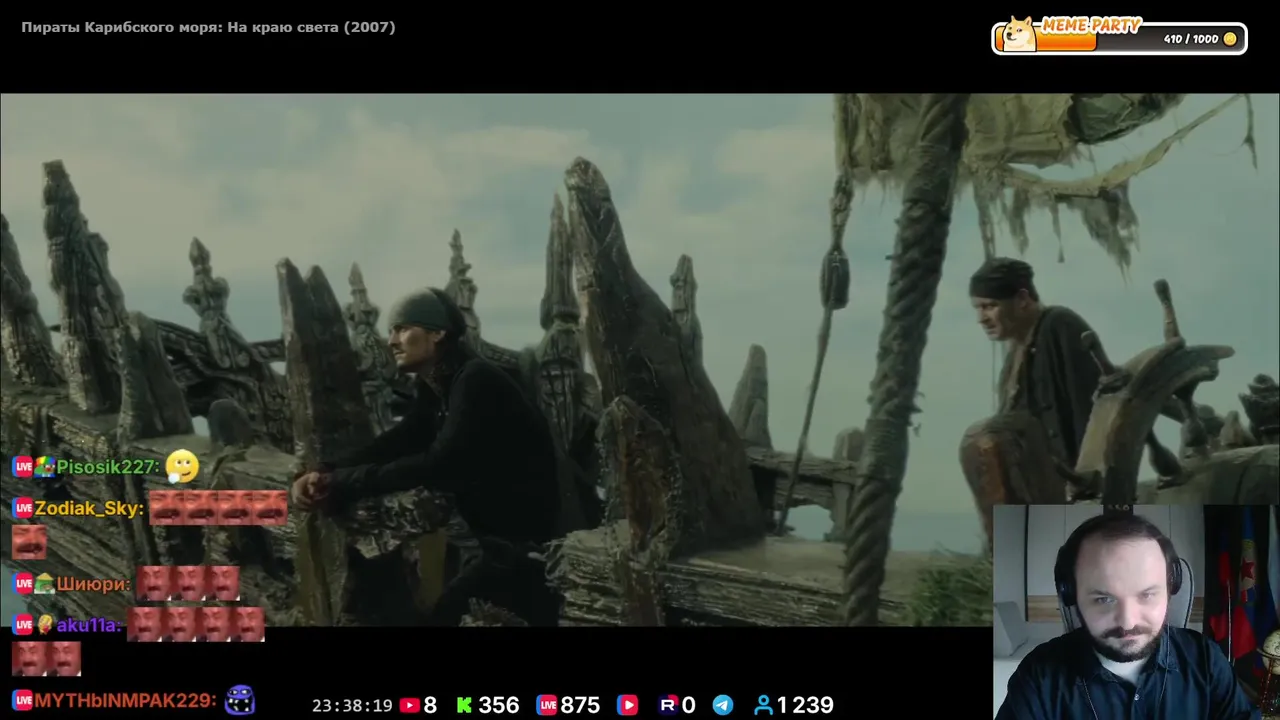The height and width of the screenshot is (720, 1280).
Task: Click the LIVE badge before Шиюри
Action: pos(22,584)
